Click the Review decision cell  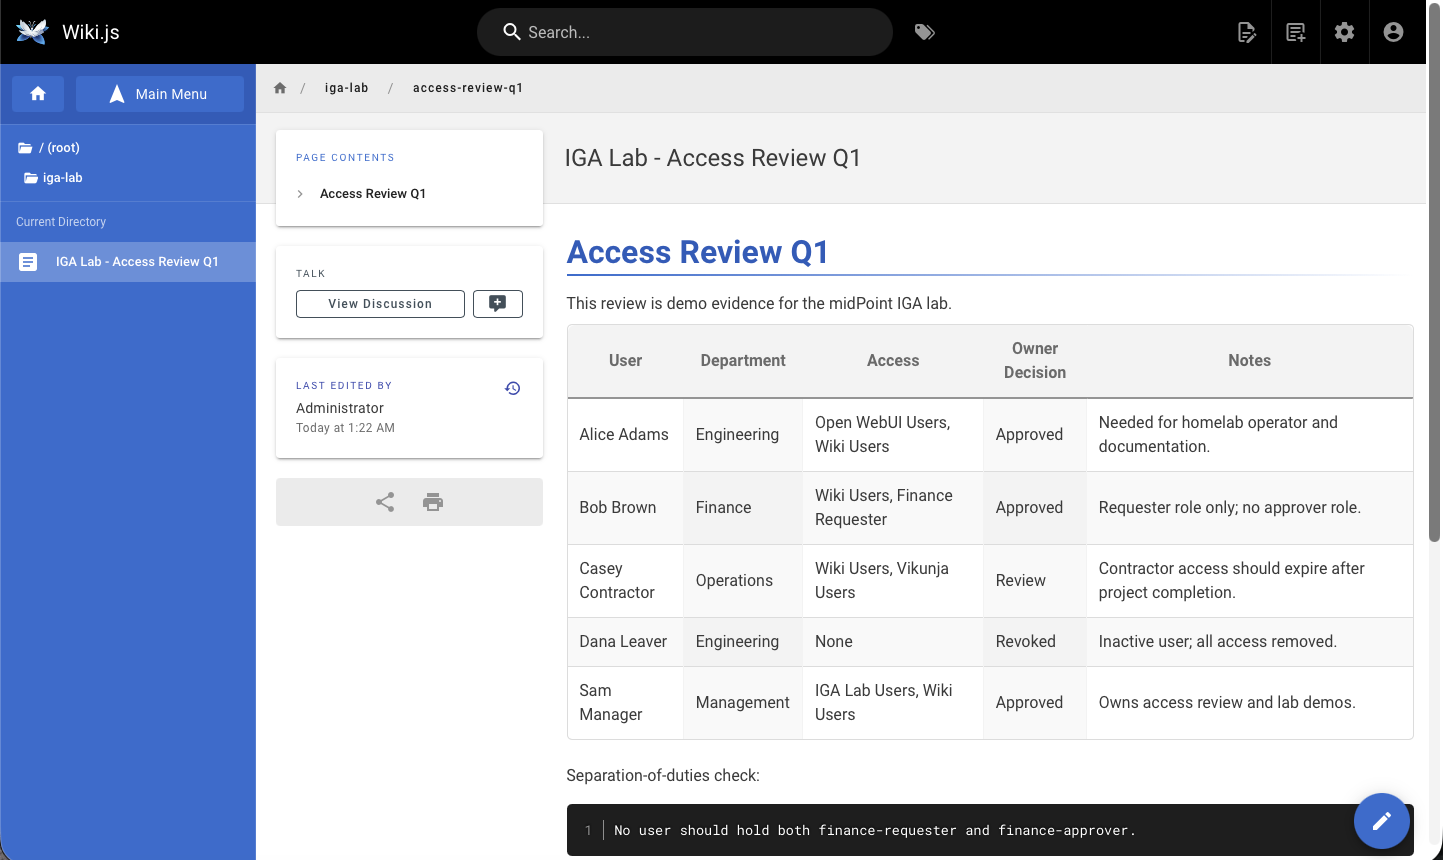click(1035, 581)
